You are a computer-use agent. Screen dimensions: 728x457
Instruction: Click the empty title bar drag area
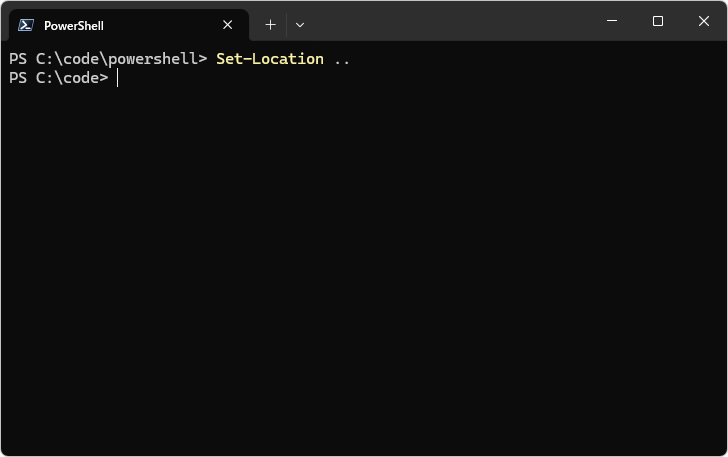coord(450,21)
